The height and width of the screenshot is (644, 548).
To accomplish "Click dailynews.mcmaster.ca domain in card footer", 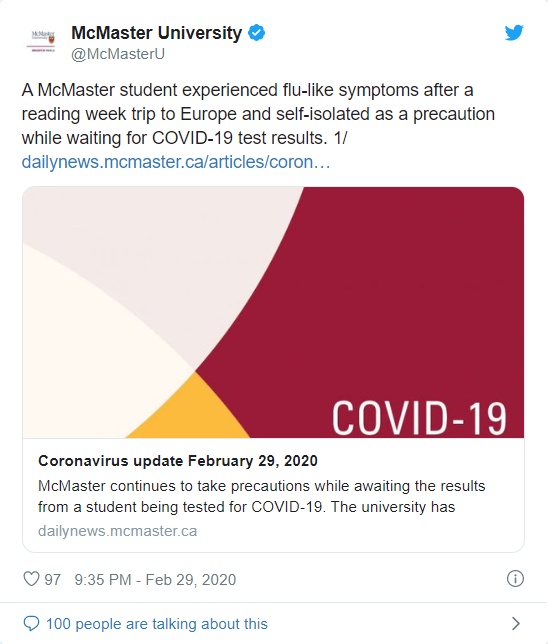I will pos(117,531).
